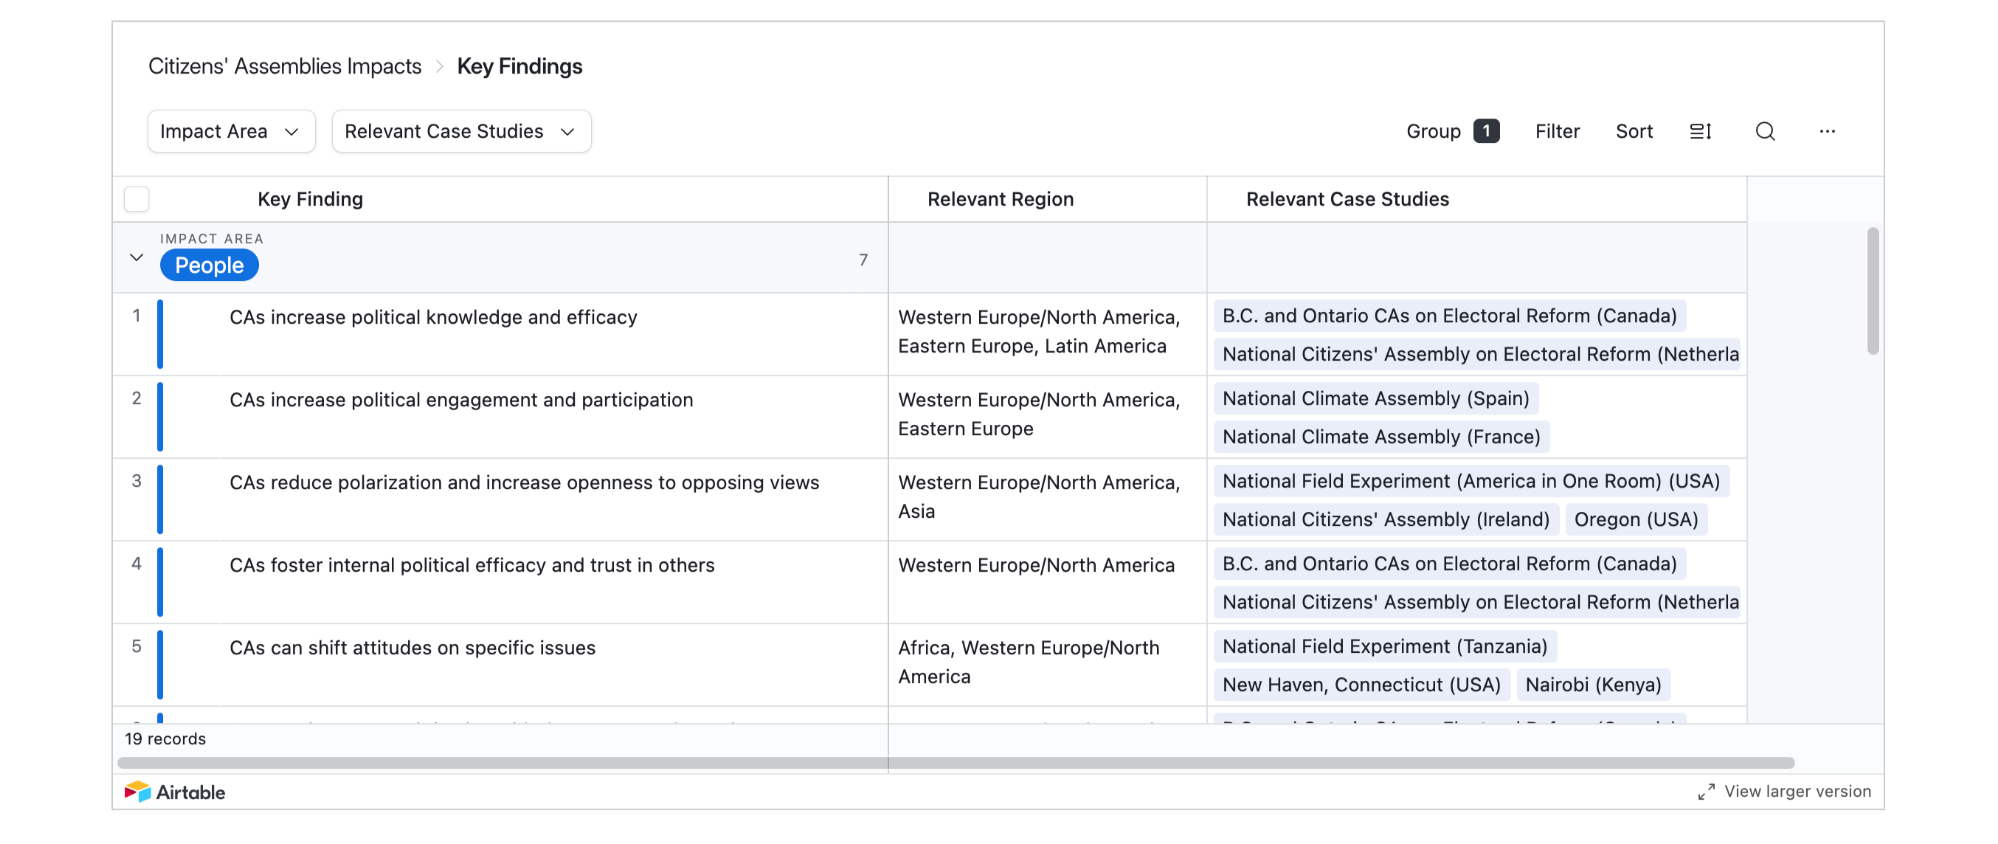Open the row height icon menu
The image size is (1998, 844).
[x=1700, y=131]
